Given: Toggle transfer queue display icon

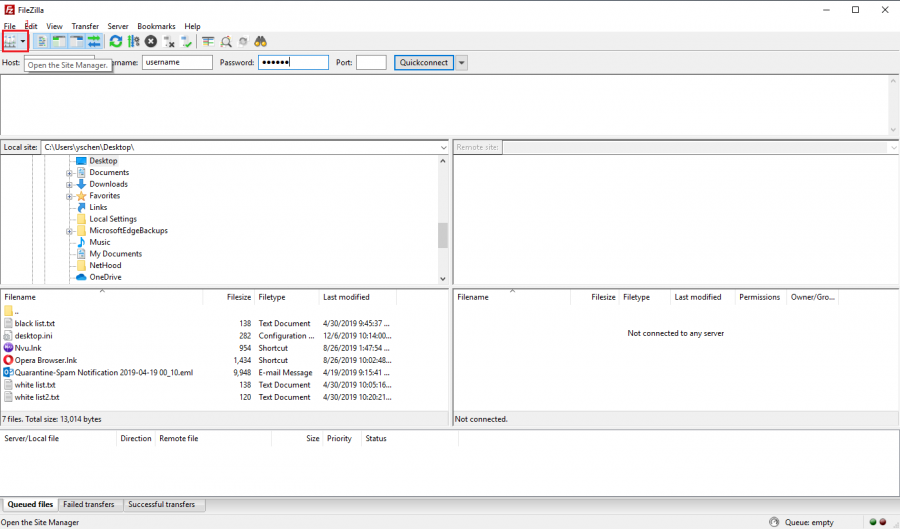Looking at the screenshot, I should click(94, 41).
